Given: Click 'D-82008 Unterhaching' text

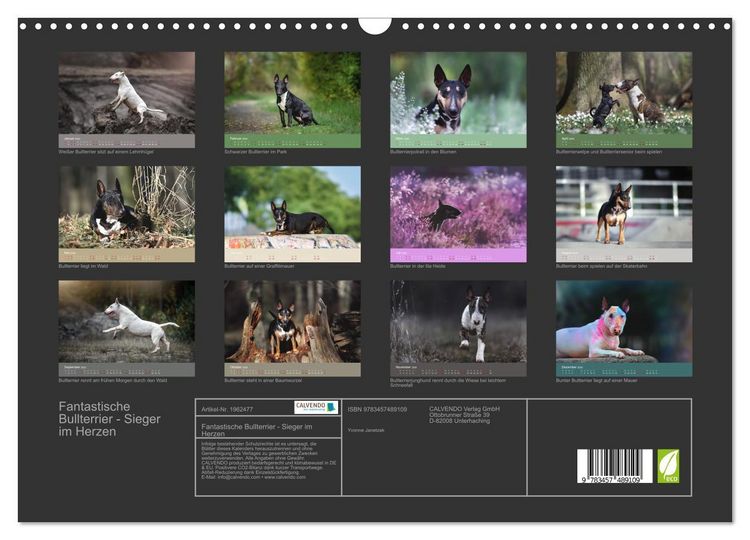Looking at the screenshot, I should click(459, 421).
